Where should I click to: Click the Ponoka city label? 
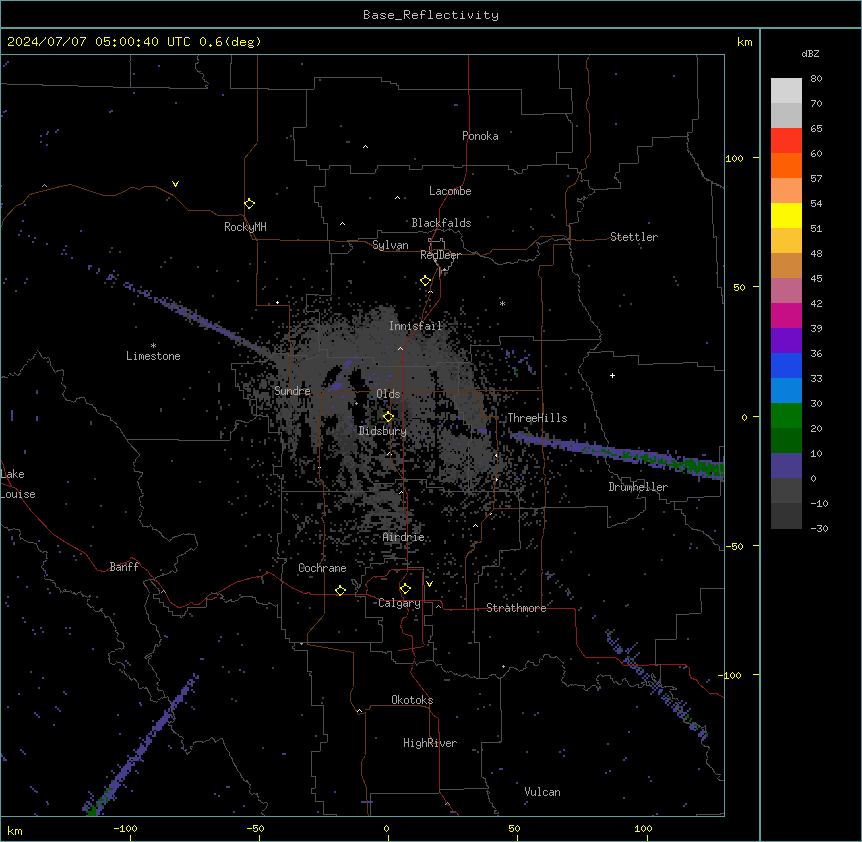pyautogui.click(x=480, y=136)
